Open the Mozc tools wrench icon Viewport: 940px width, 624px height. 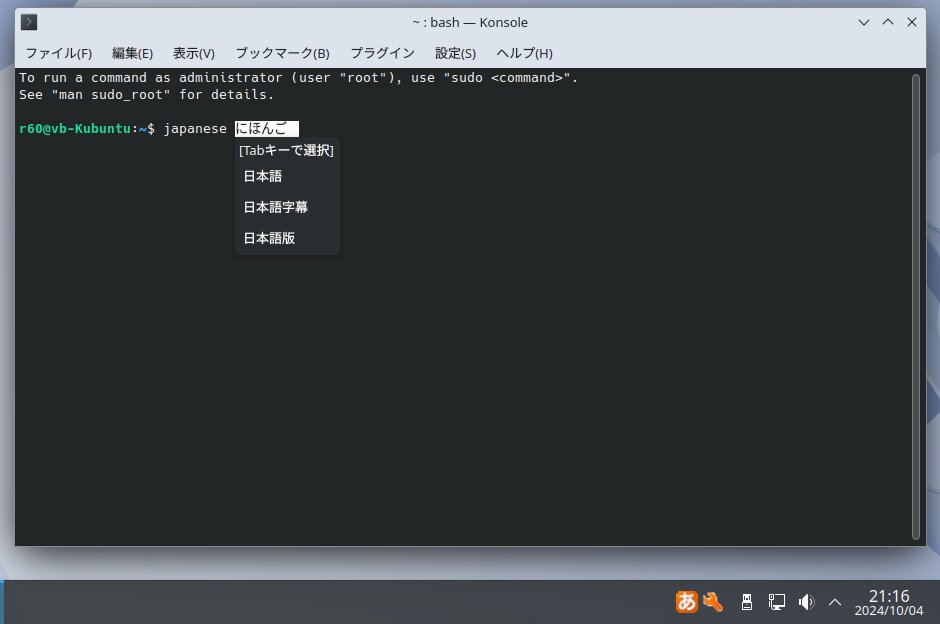[x=713, y=601]
